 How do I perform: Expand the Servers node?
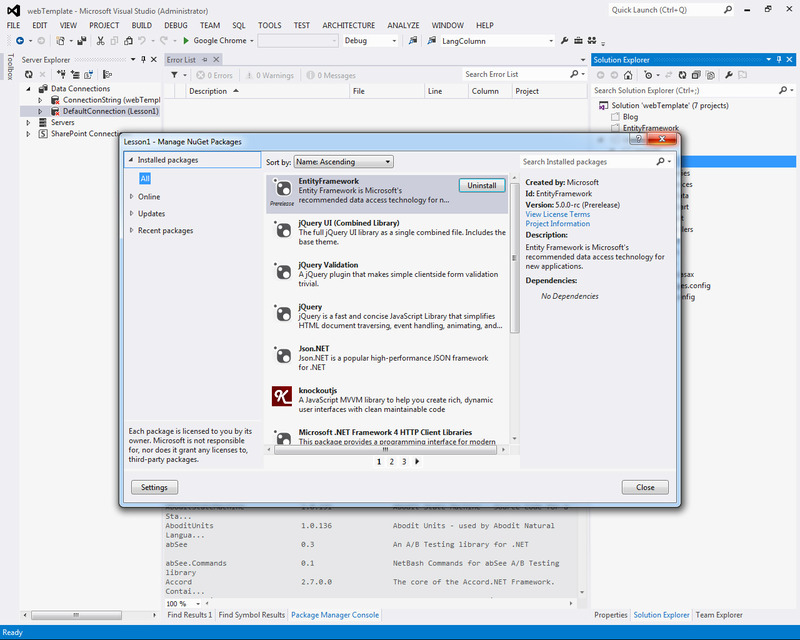(29, 122)
